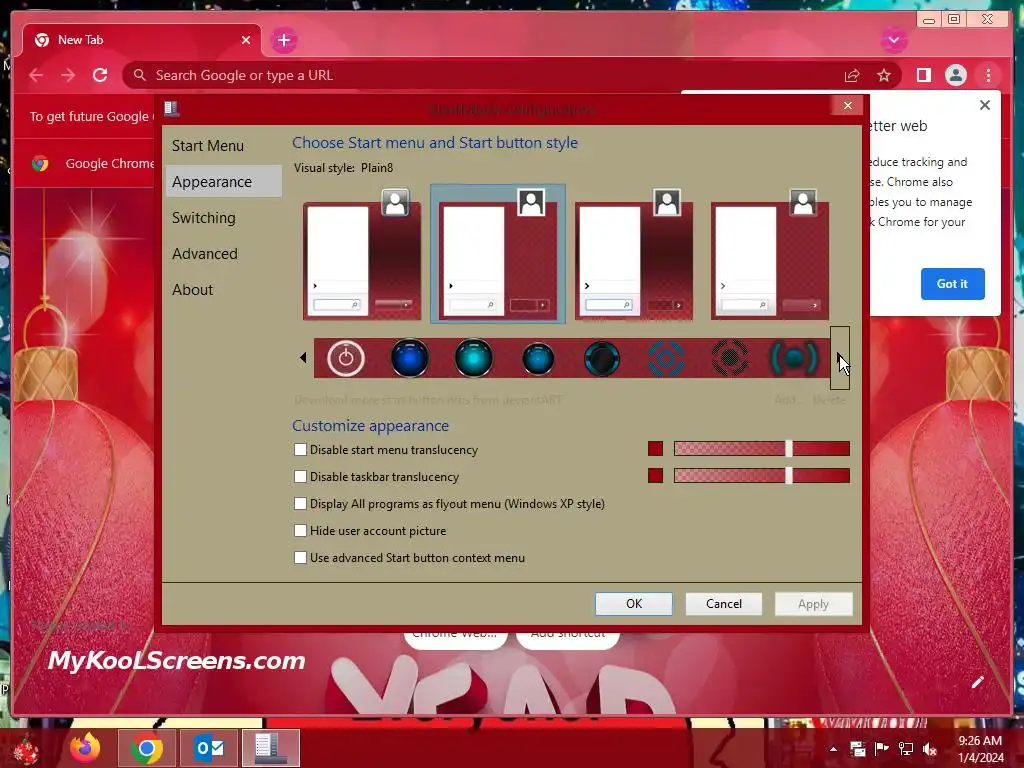Screen dimensions: 1024x768
Task: Open Google Chrome from the taskbar
Action: [x=146, y=748]
